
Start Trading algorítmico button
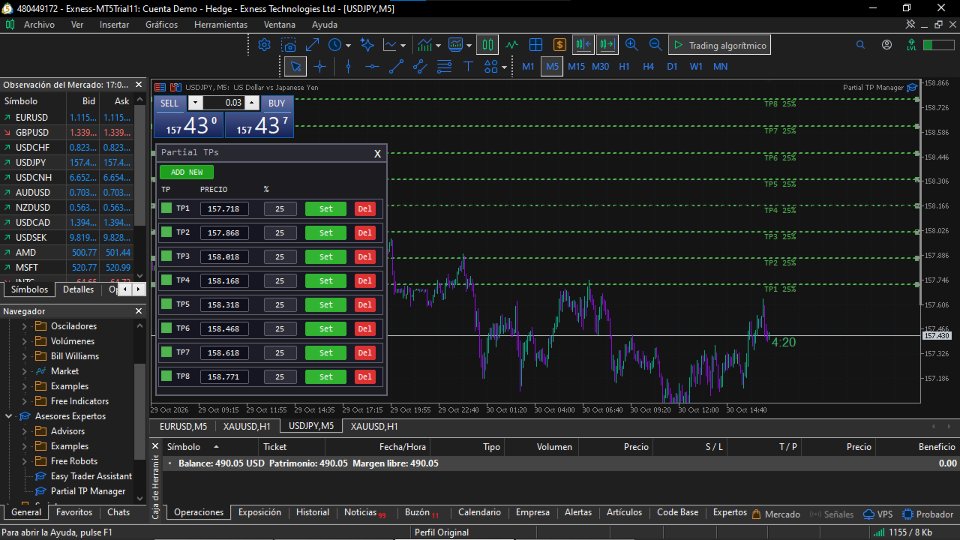coord(720,45)
